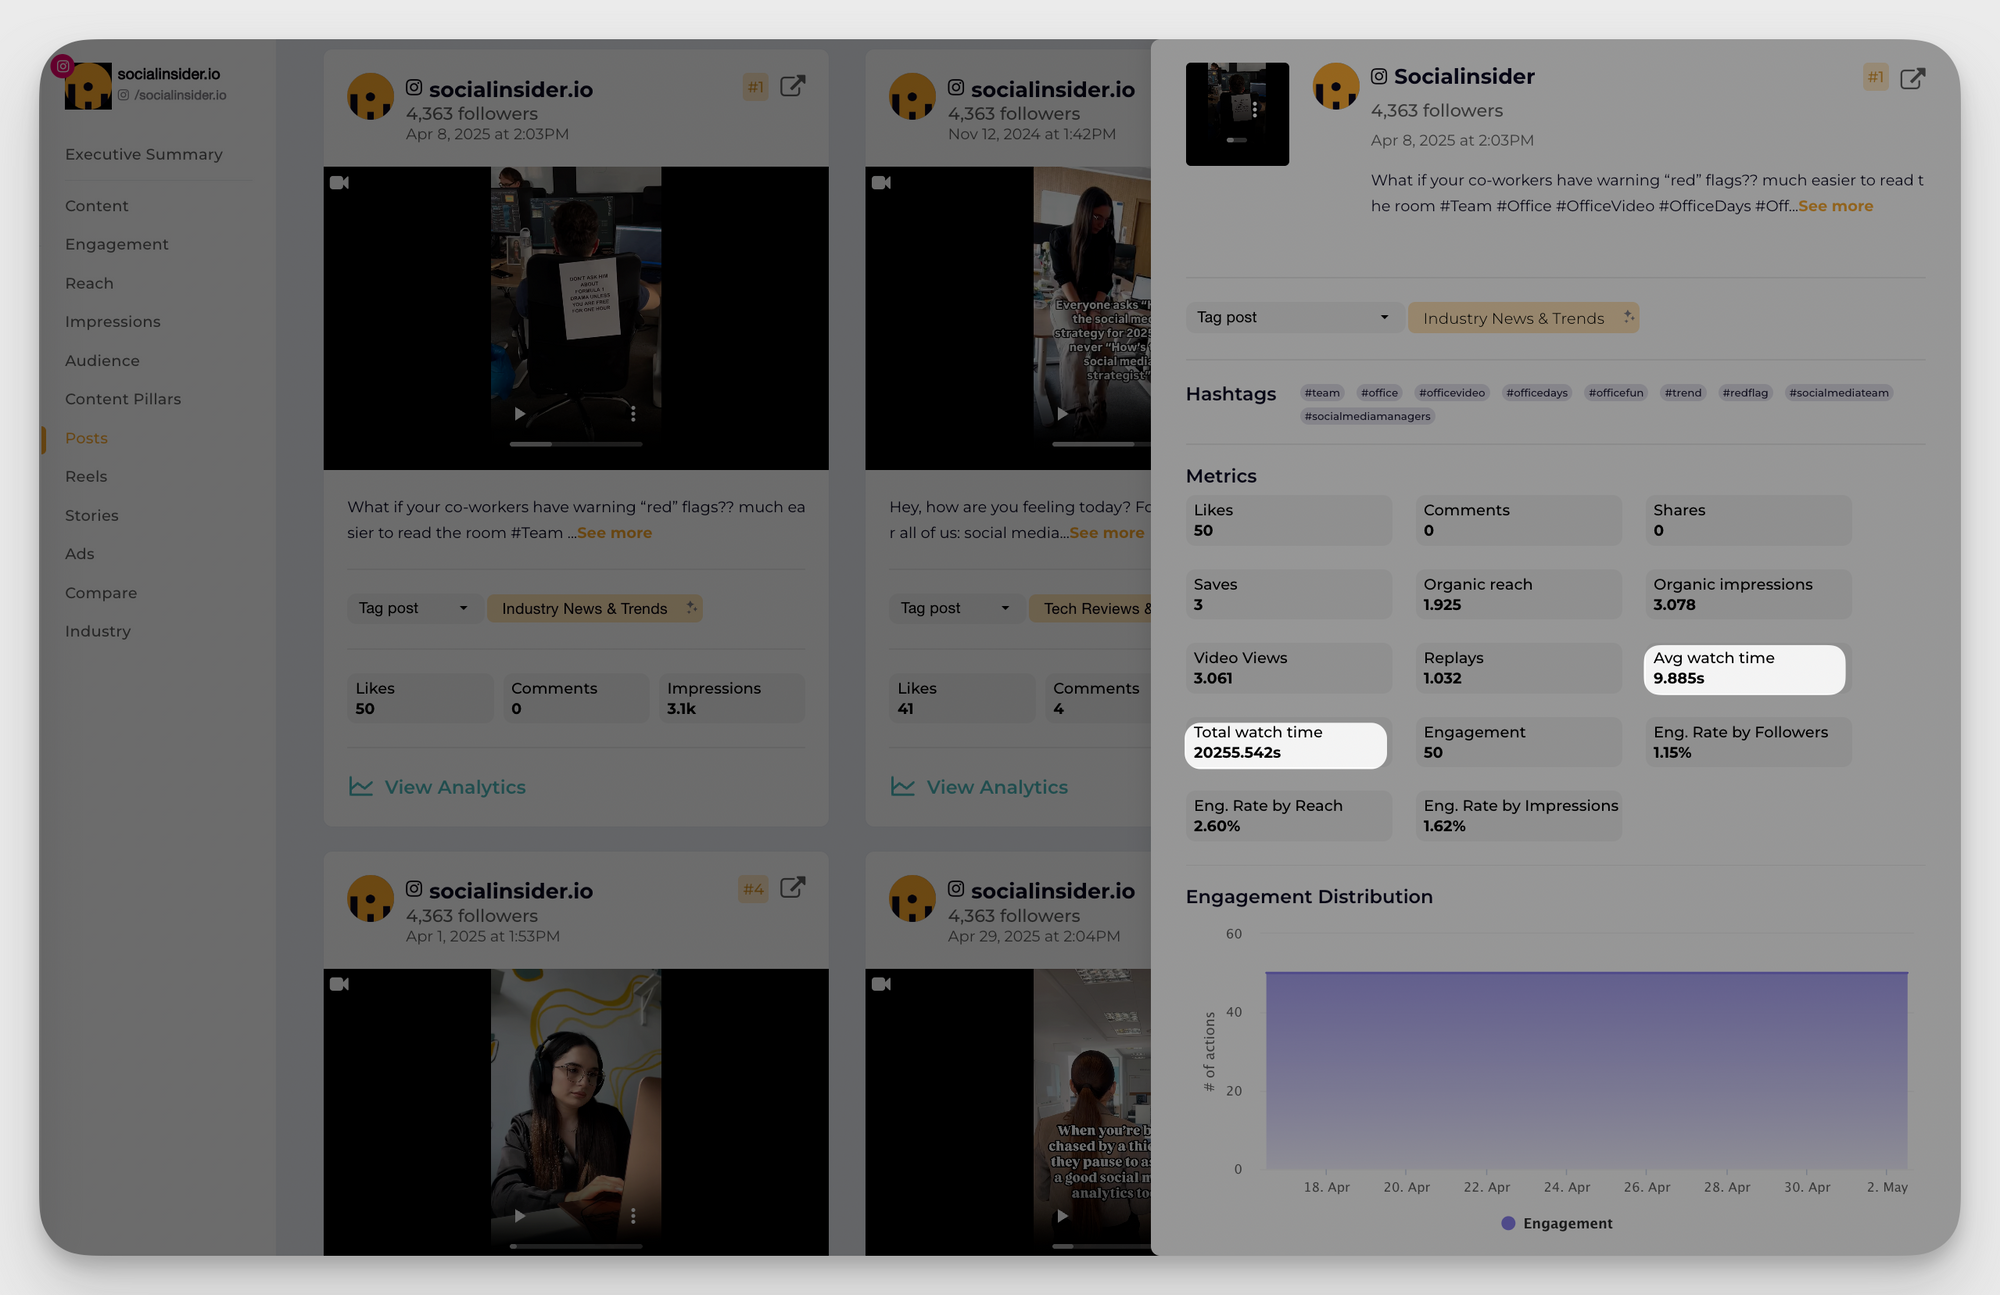Open post thumbnail in detail panel
Image resolution: width=2000 pixels, height=1295 pixels.
tap(1237, 114)
